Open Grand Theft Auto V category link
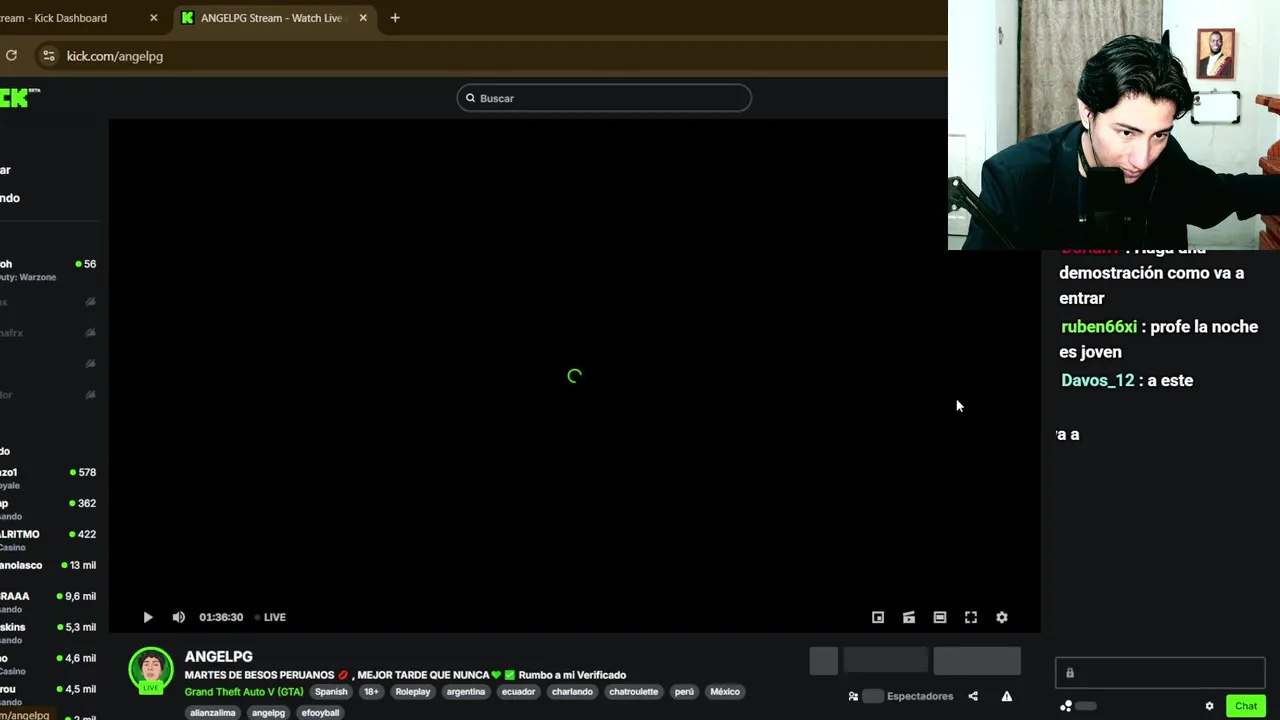This screenshot has height=720, width=1280. (x=244, y=692)
